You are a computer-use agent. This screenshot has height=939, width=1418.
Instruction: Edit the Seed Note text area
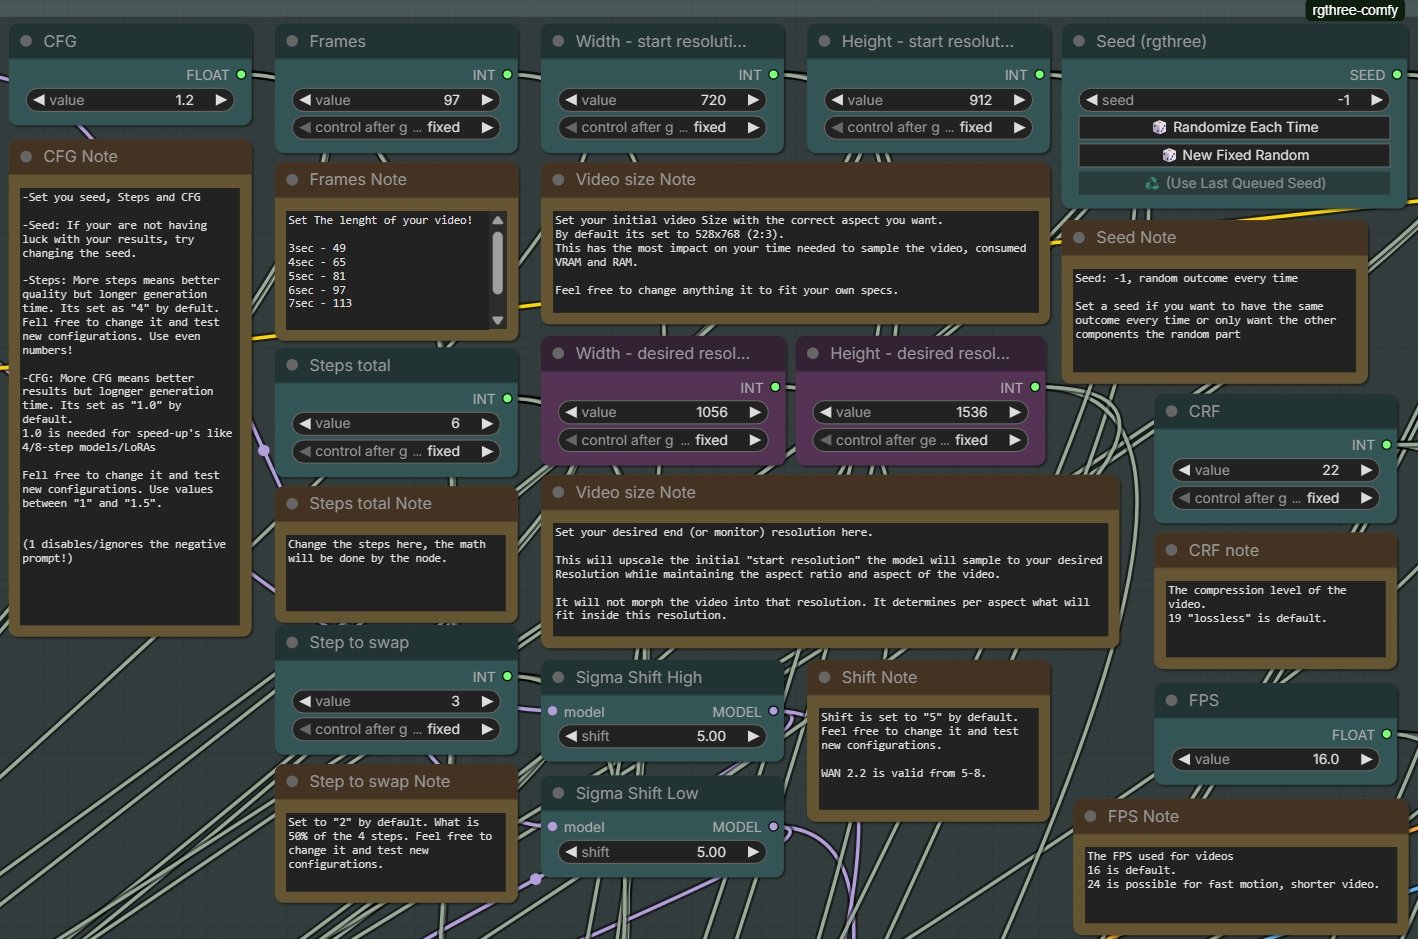tap(1215, 321)
